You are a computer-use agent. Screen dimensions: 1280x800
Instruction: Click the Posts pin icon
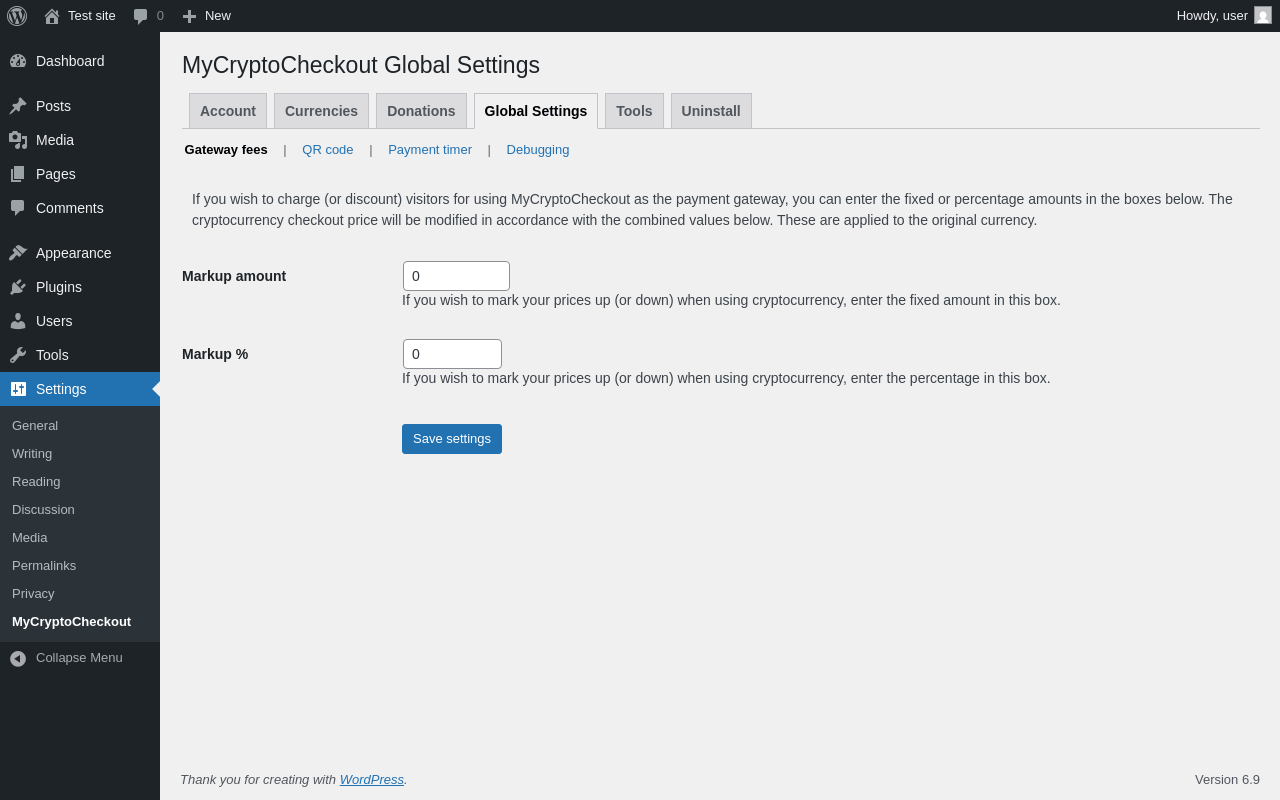(x=18, y=106)
